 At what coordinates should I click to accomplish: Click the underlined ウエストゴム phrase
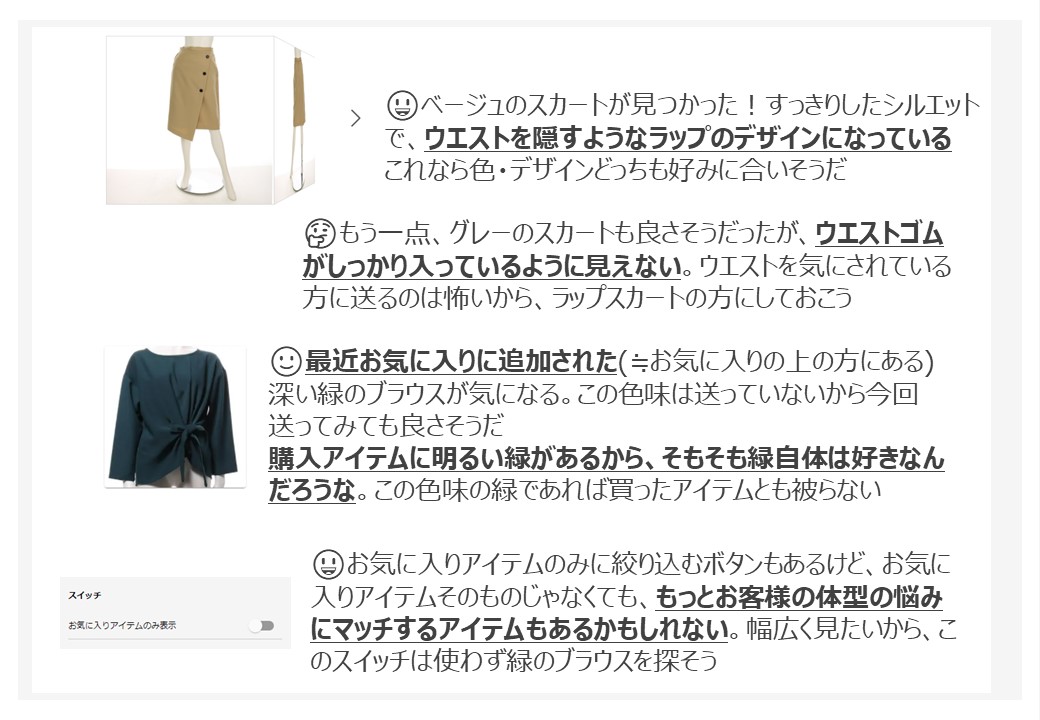point(879,233)
